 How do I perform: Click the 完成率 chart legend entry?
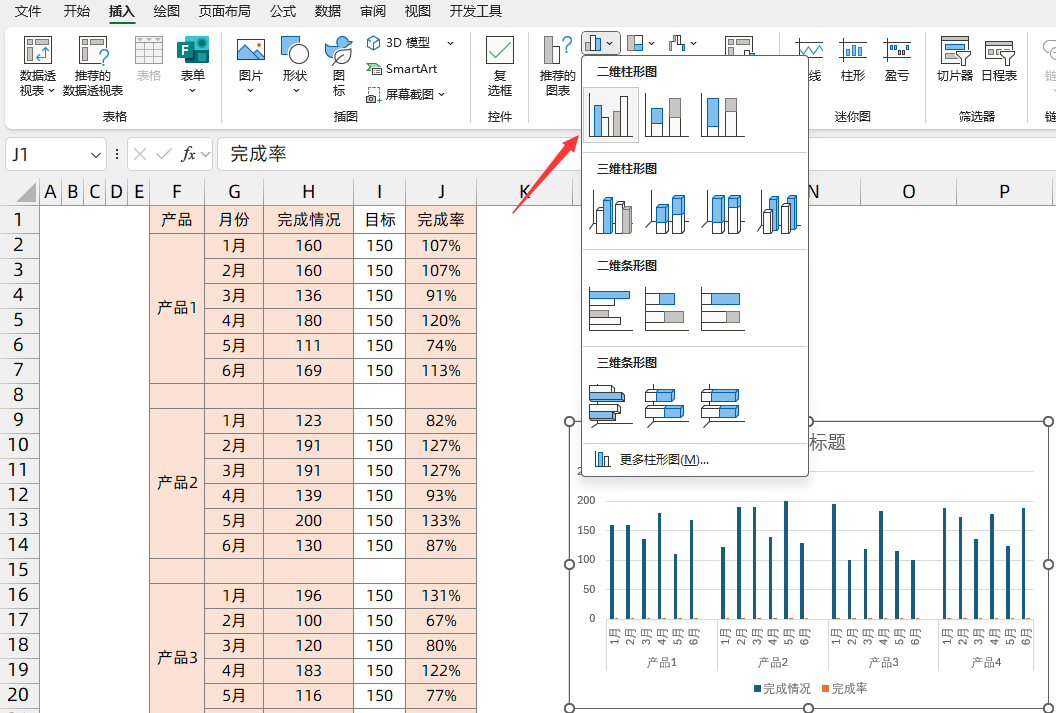pyautogui.click(x=845, y=689)
